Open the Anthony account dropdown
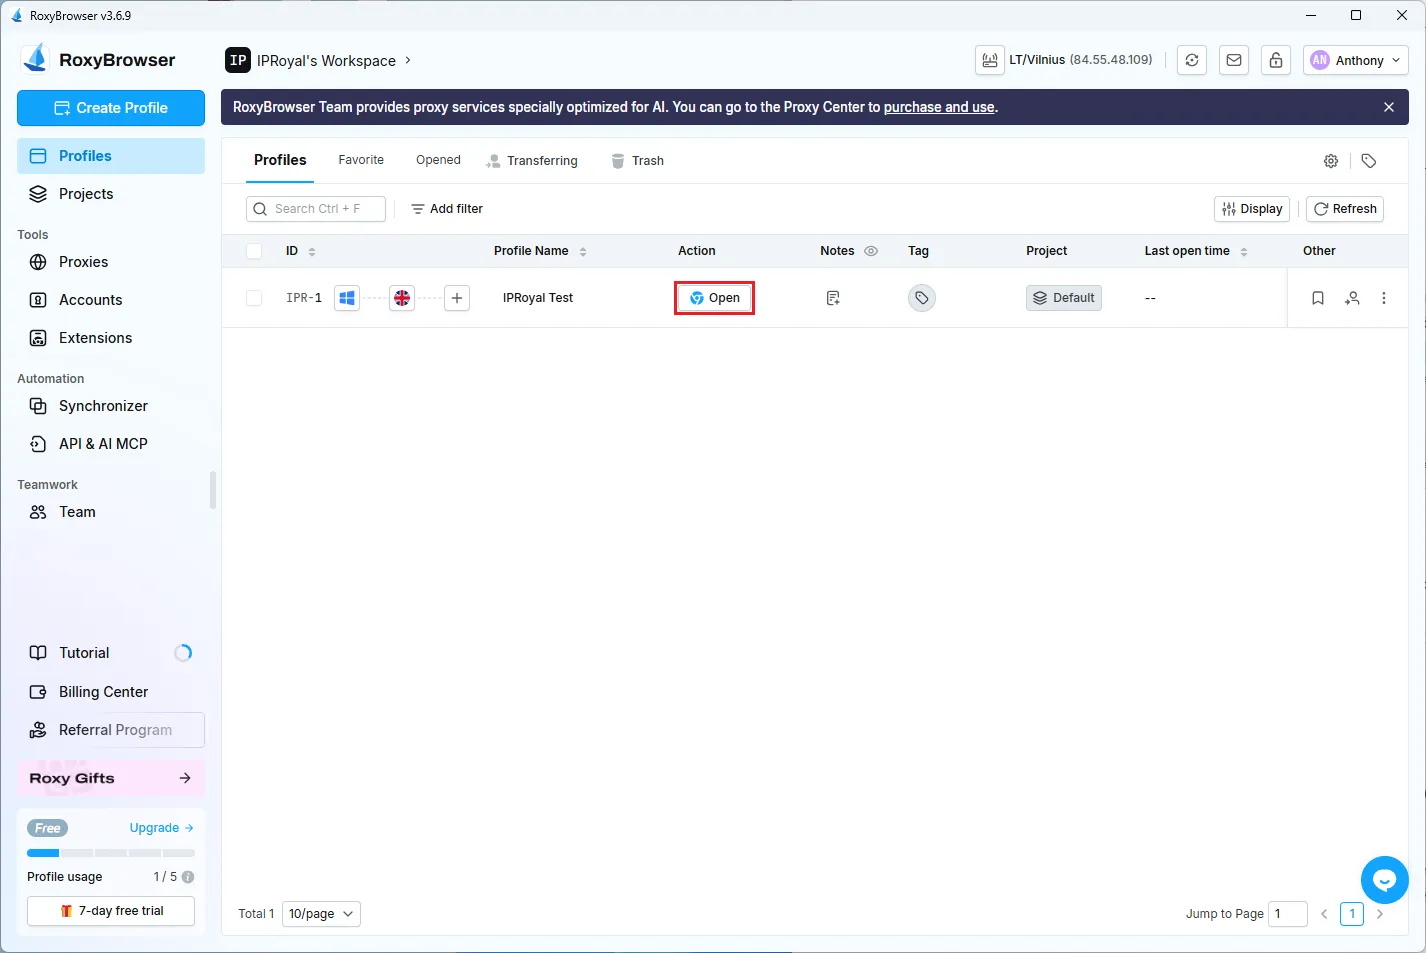 [1356, 60]
